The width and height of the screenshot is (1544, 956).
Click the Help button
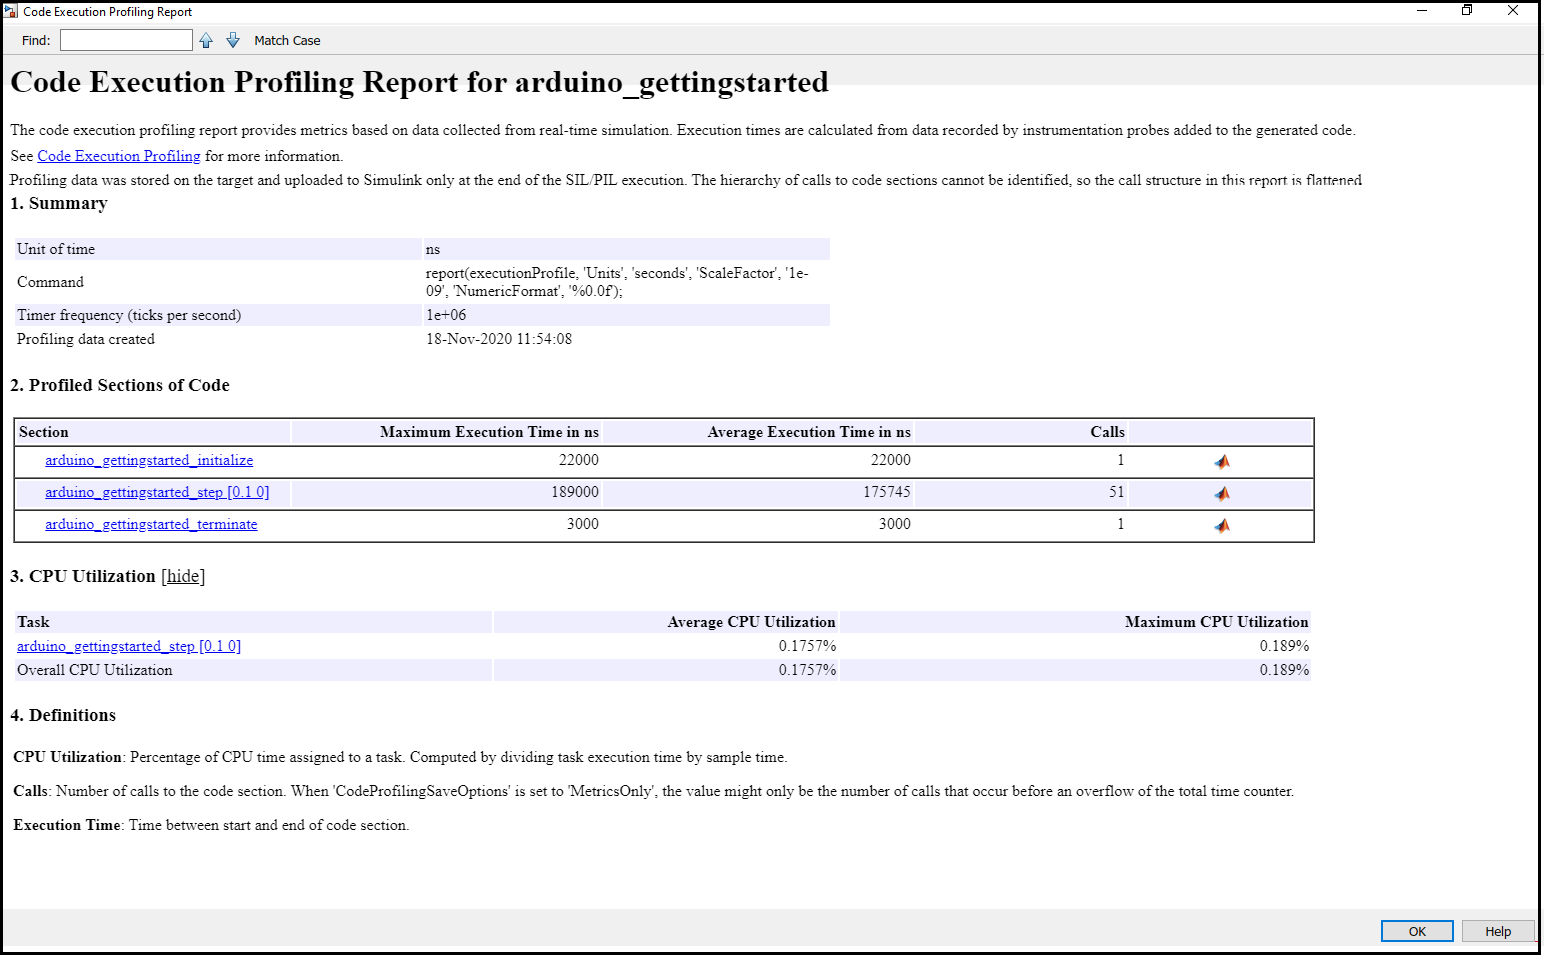(x=1498, y=931)
